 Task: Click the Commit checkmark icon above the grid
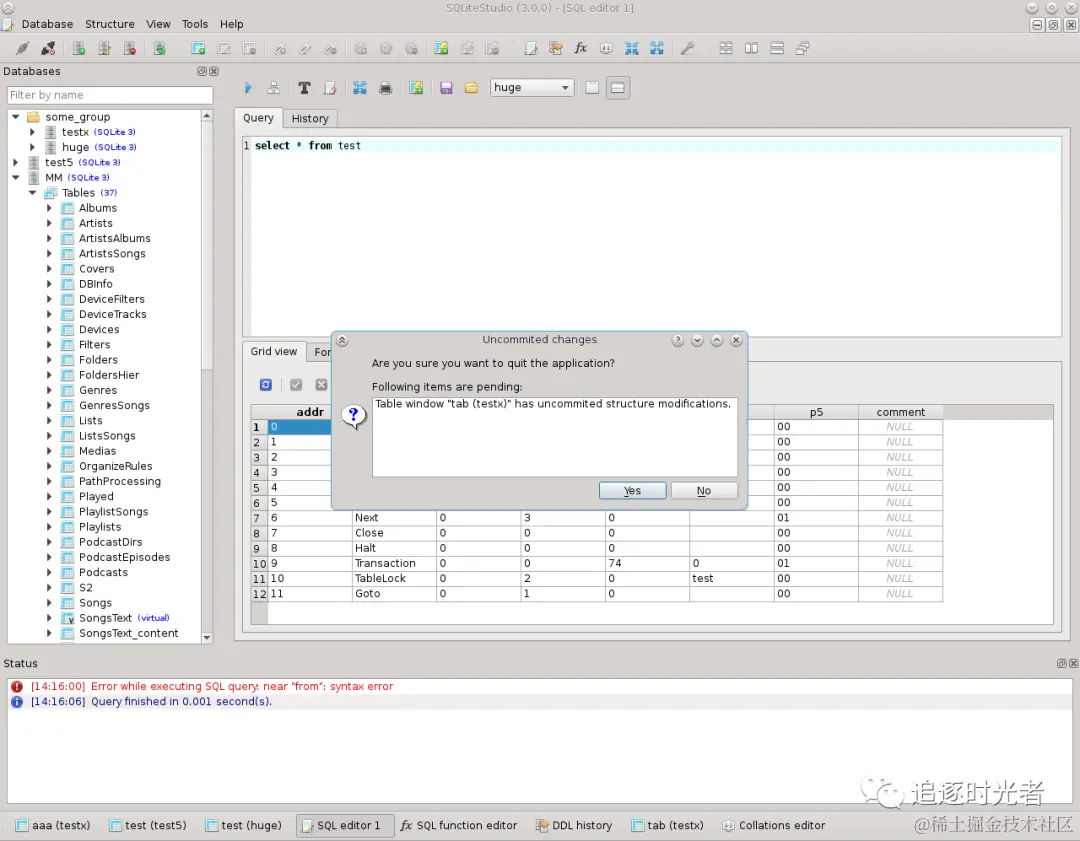pos(296,385)
